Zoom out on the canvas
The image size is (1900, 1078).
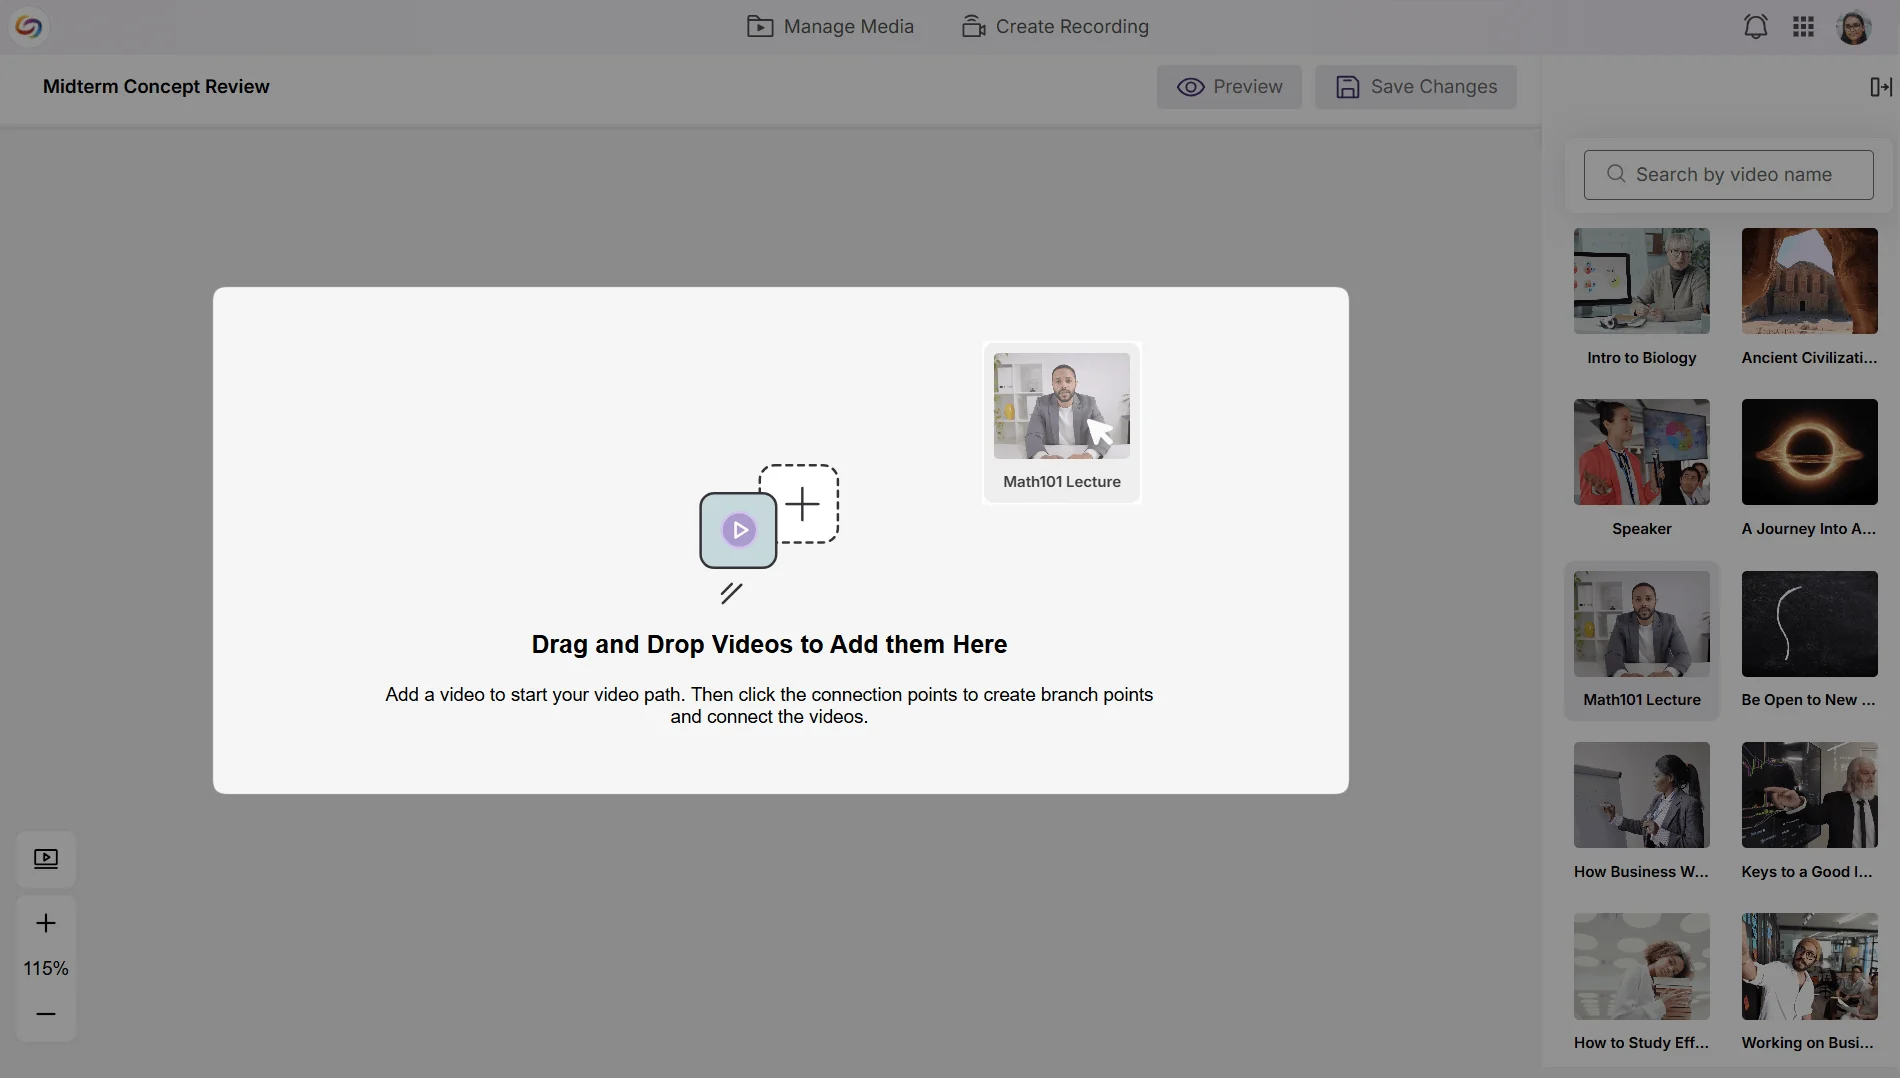[x=45, y=1014]
